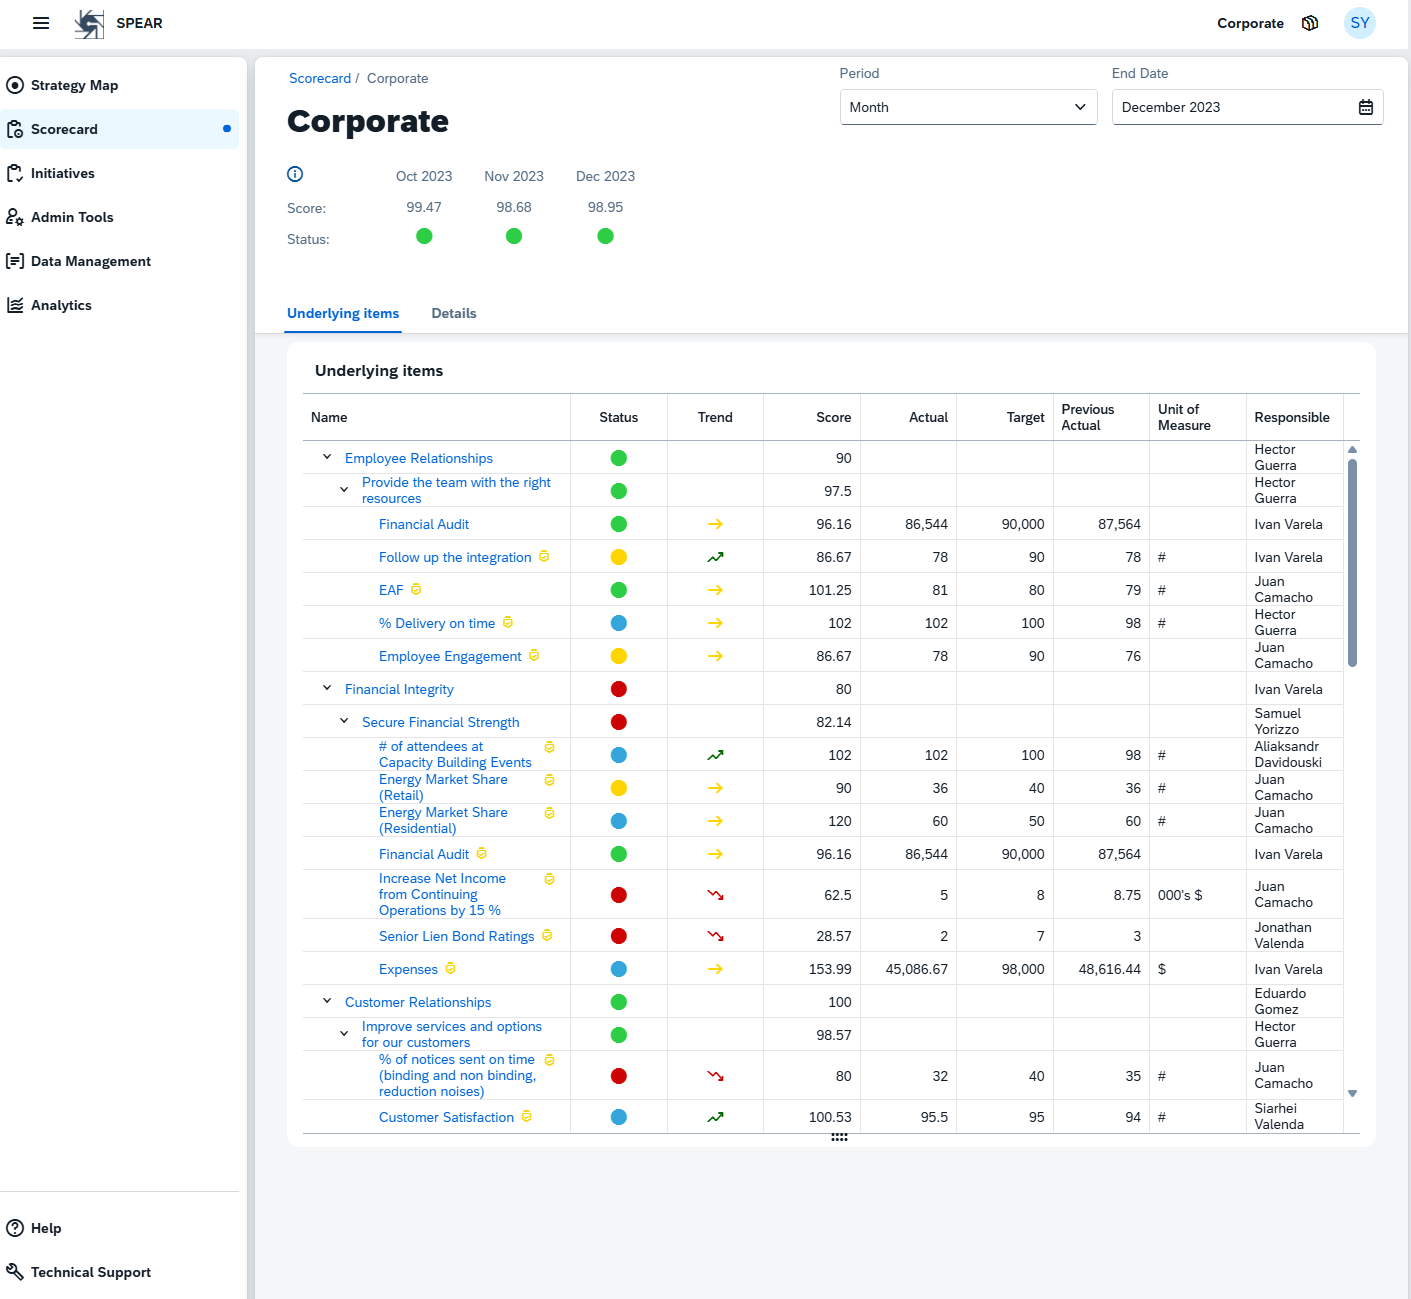Navigate back using the Scorecard breadcrumb link
Image resolution: width=1411 pixels, height=1299 pixels.
click(x=320, y=78)
